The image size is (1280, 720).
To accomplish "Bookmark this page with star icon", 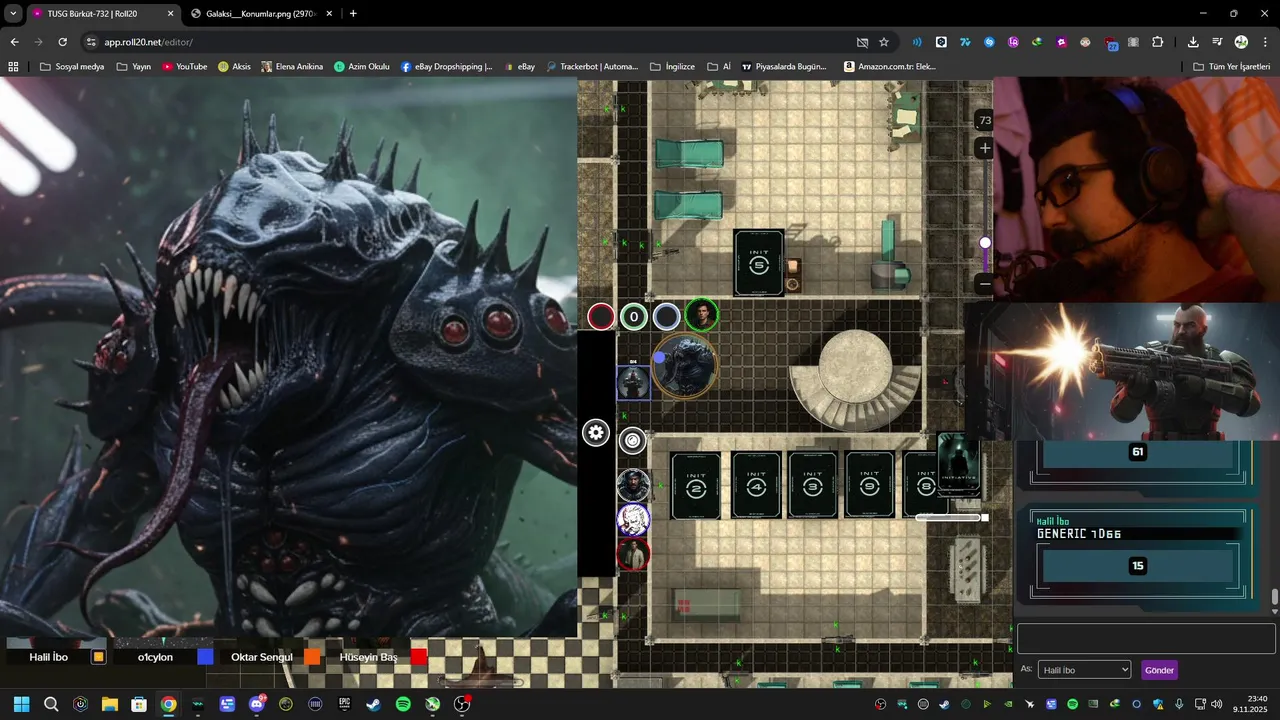I will click(884, 42).
